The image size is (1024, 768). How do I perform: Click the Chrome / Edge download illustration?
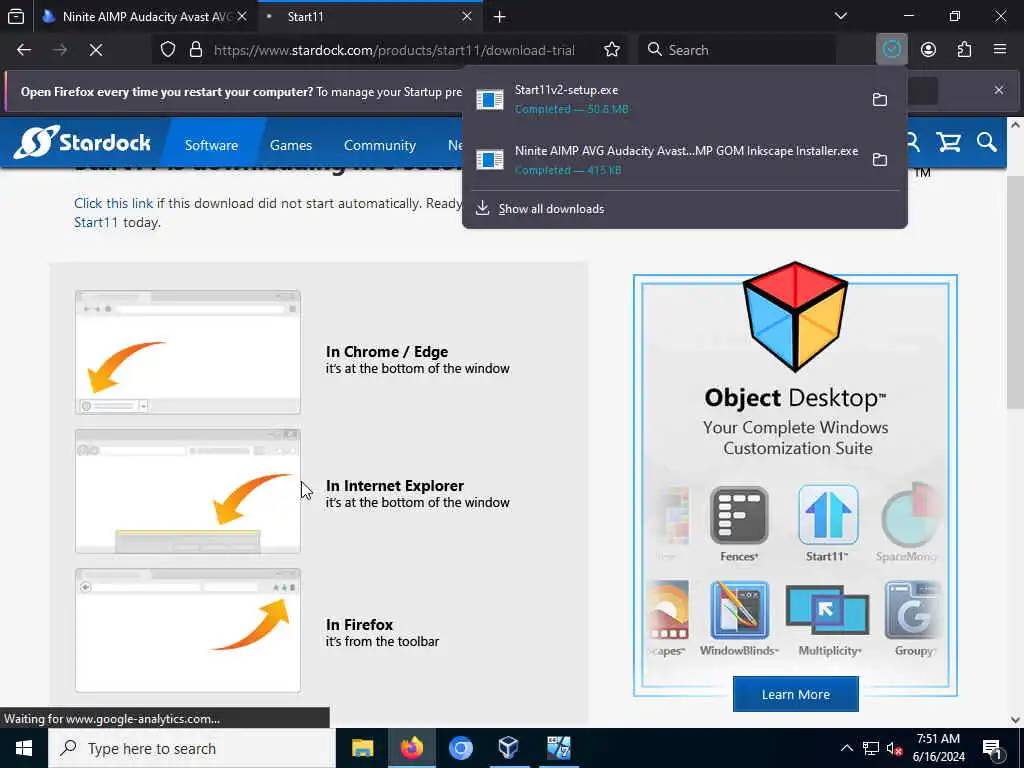(187, 352)
